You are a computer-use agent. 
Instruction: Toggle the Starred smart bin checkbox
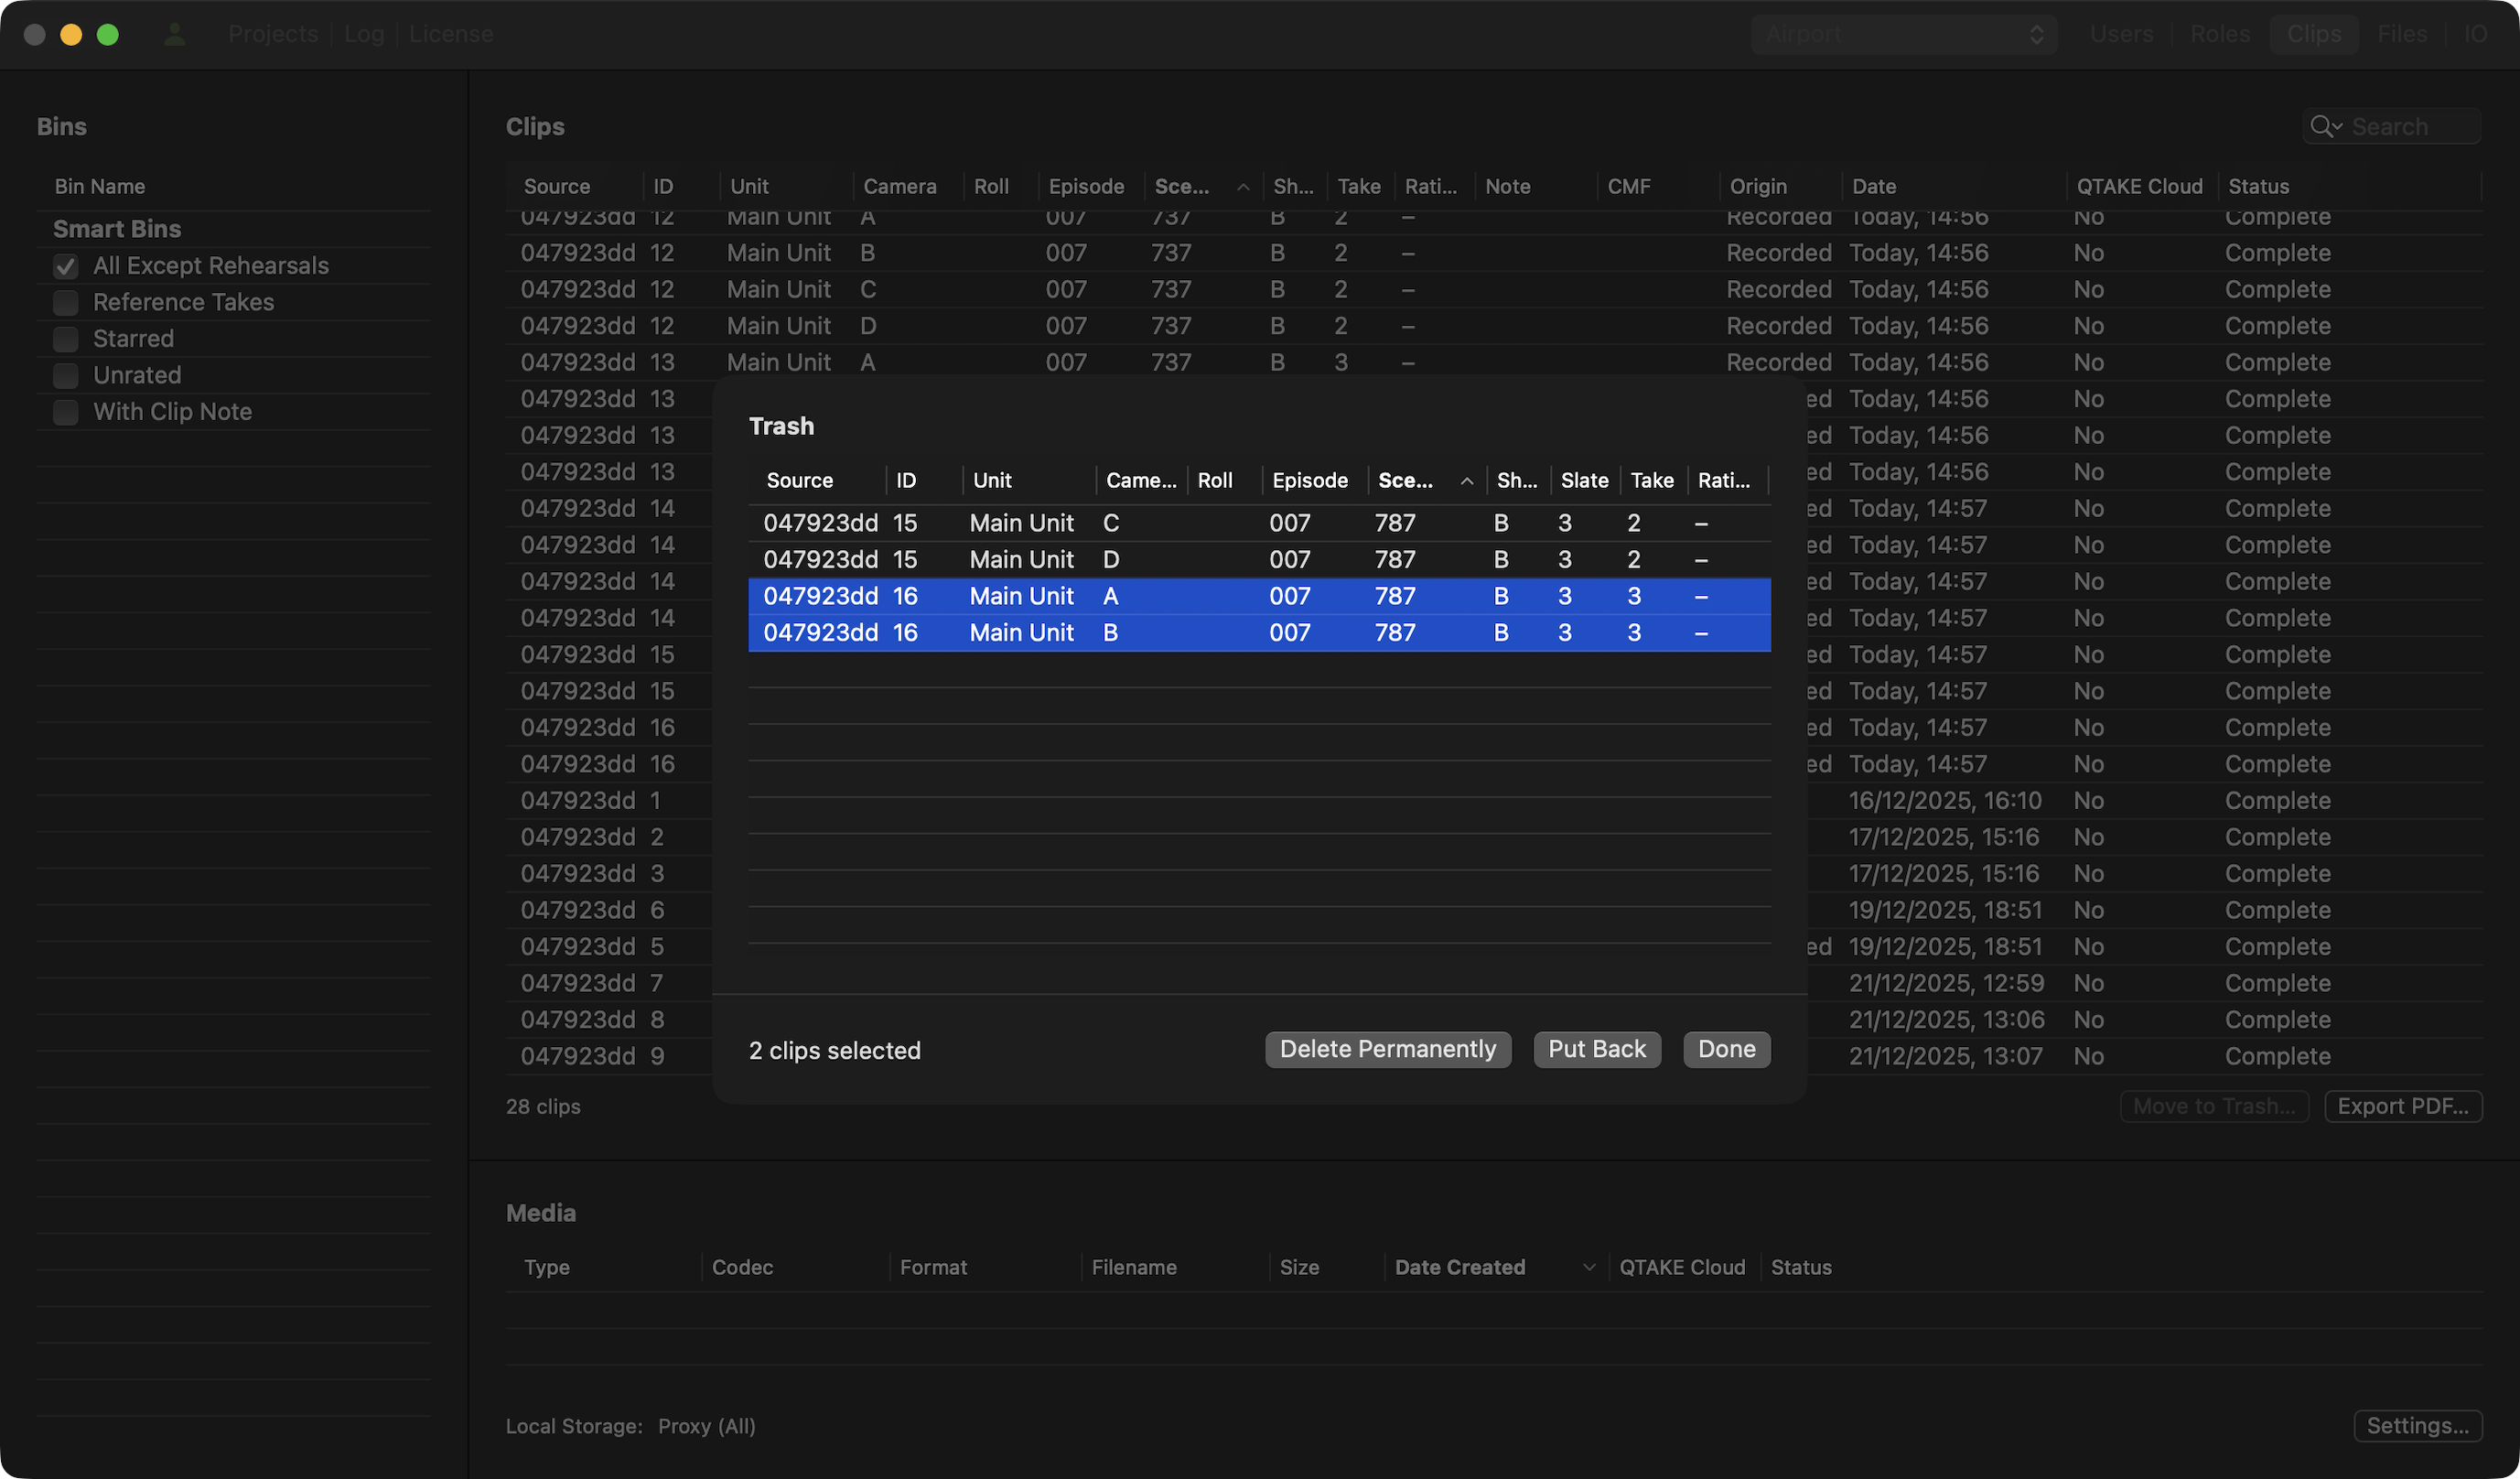(66, 339)
